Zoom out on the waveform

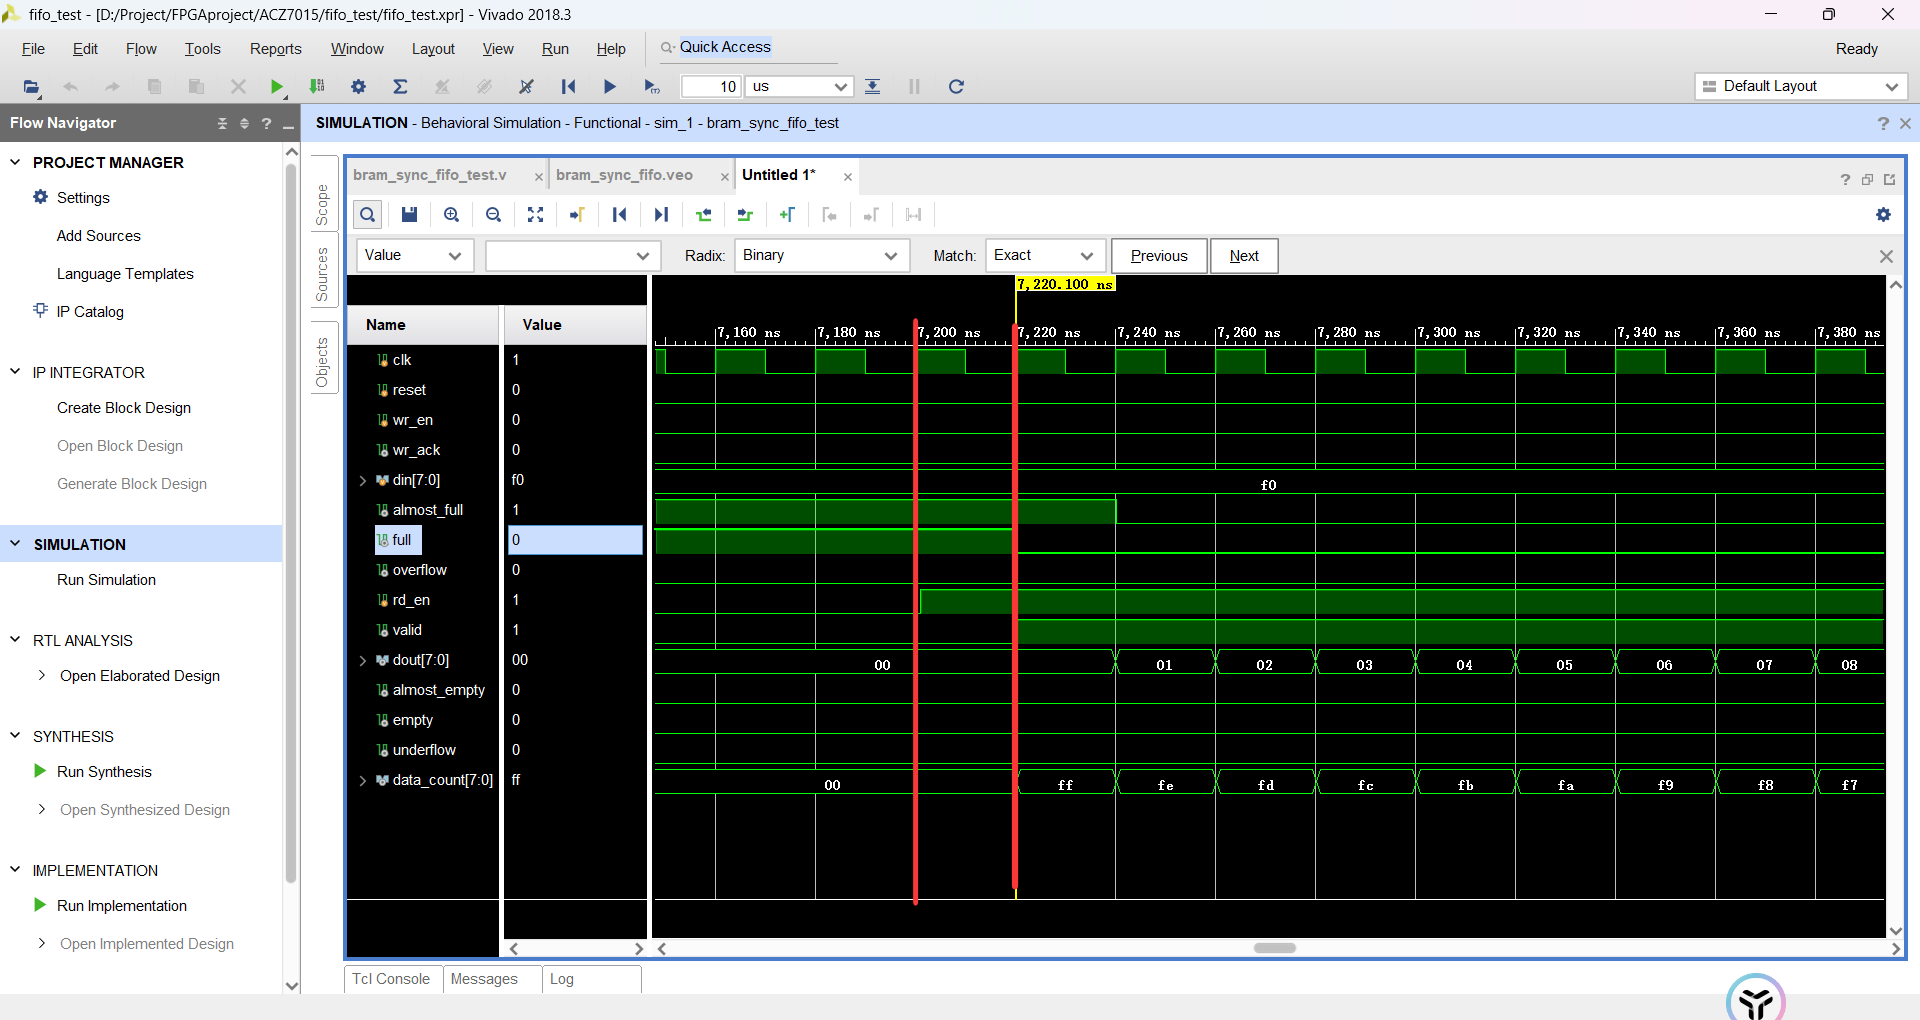(x=493, y=214)
